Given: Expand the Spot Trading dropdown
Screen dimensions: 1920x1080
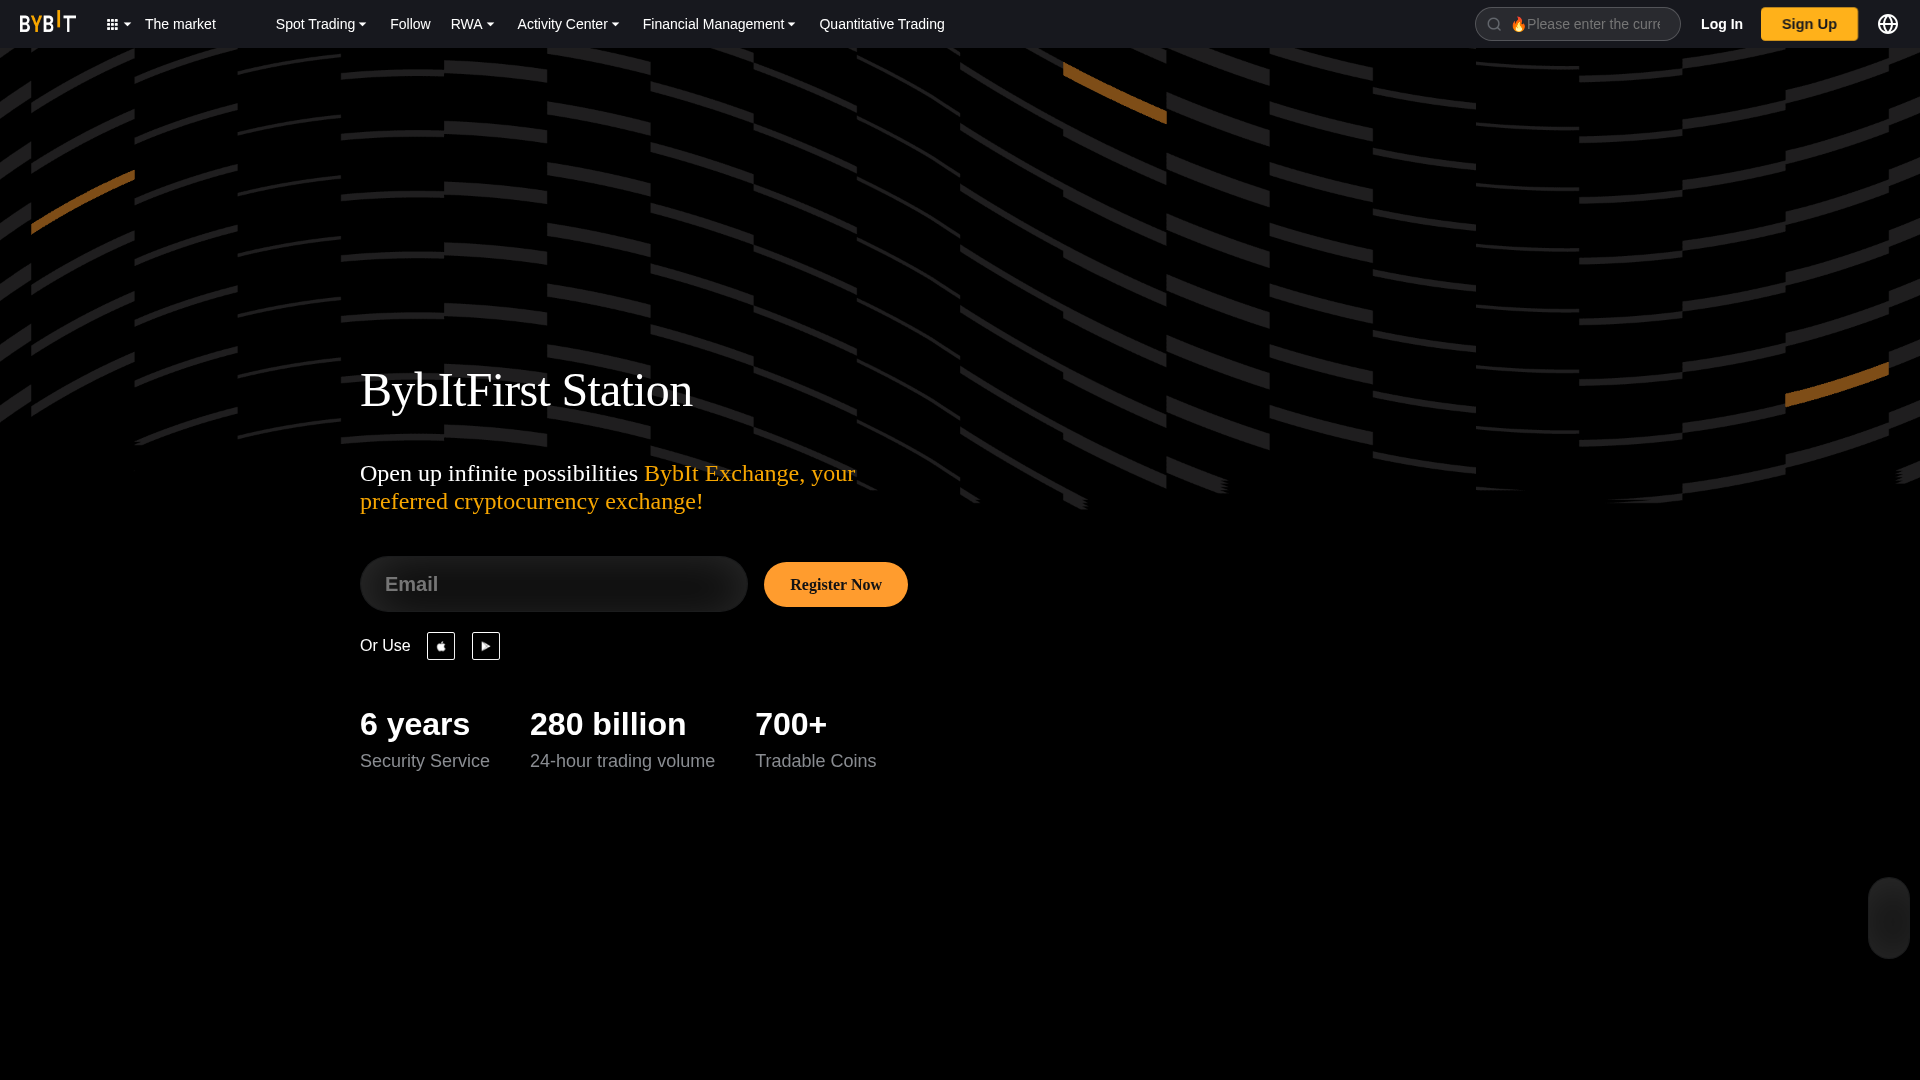Looking at the screenshot, I should tap(321, 24).
